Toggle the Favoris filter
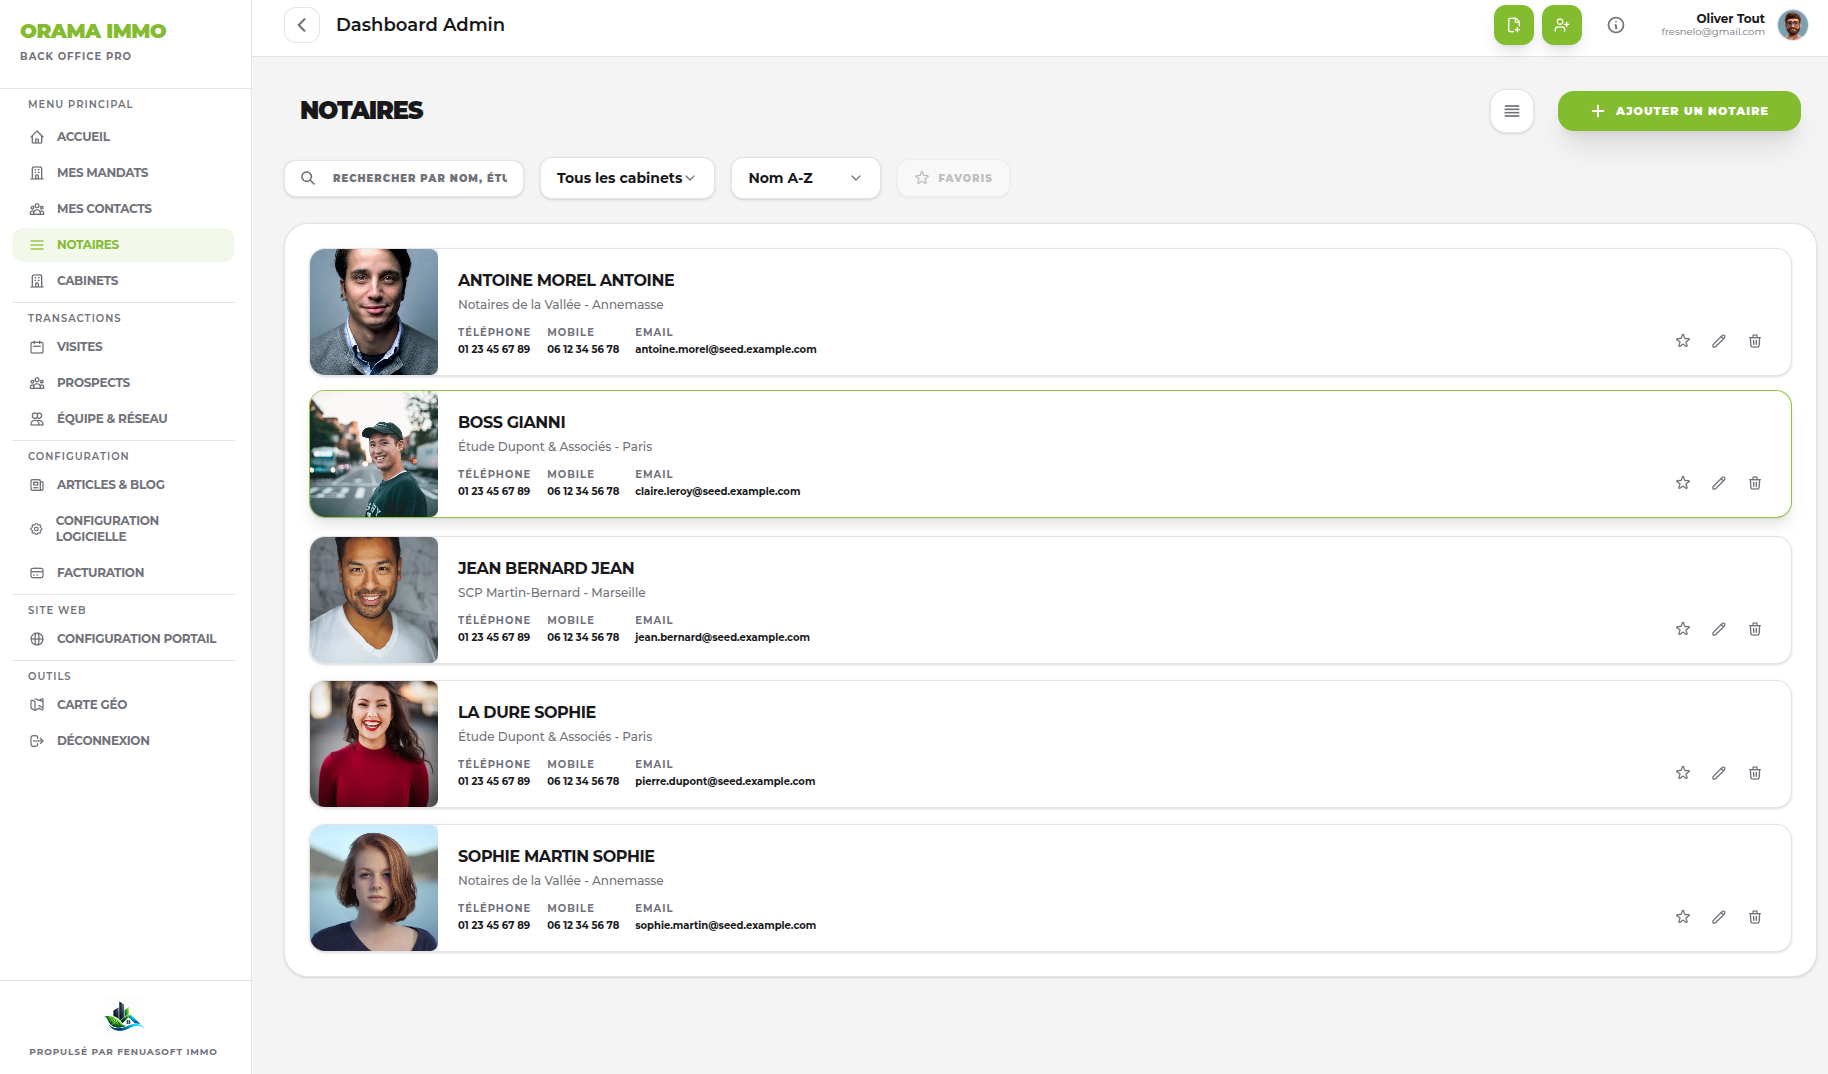 [x=953, y=178]
